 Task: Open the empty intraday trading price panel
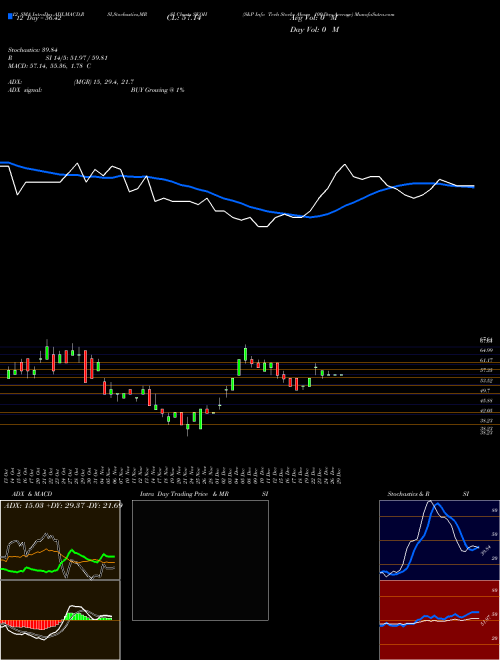(x=200, y=560)
